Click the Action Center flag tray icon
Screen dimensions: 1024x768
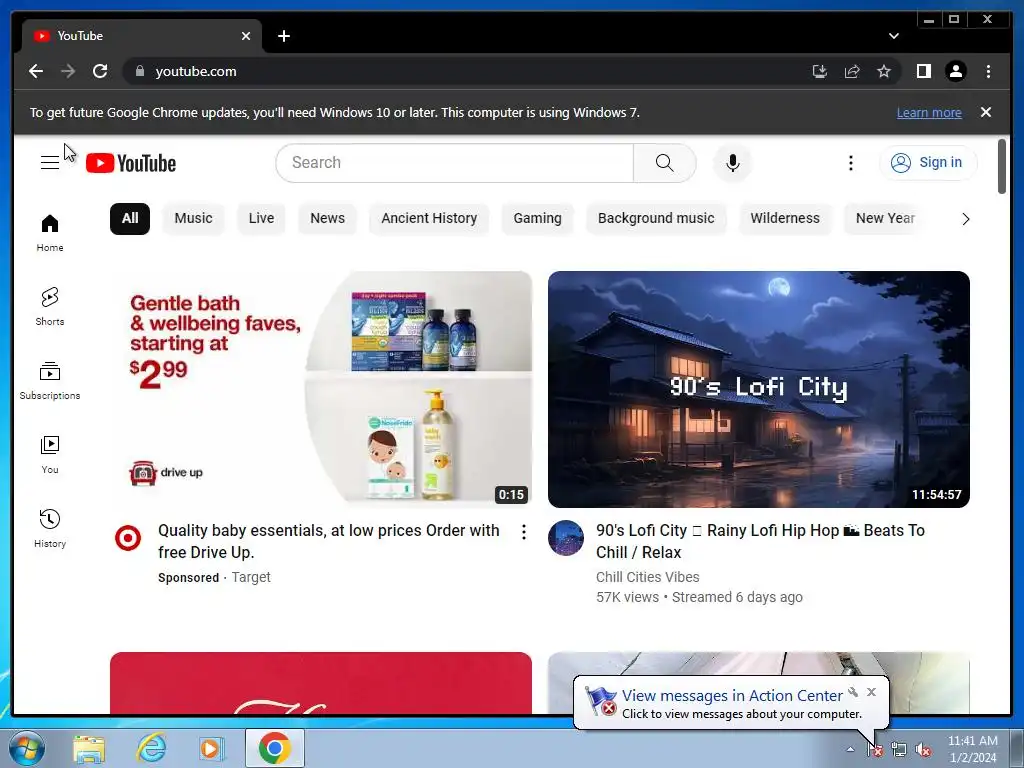874,750
